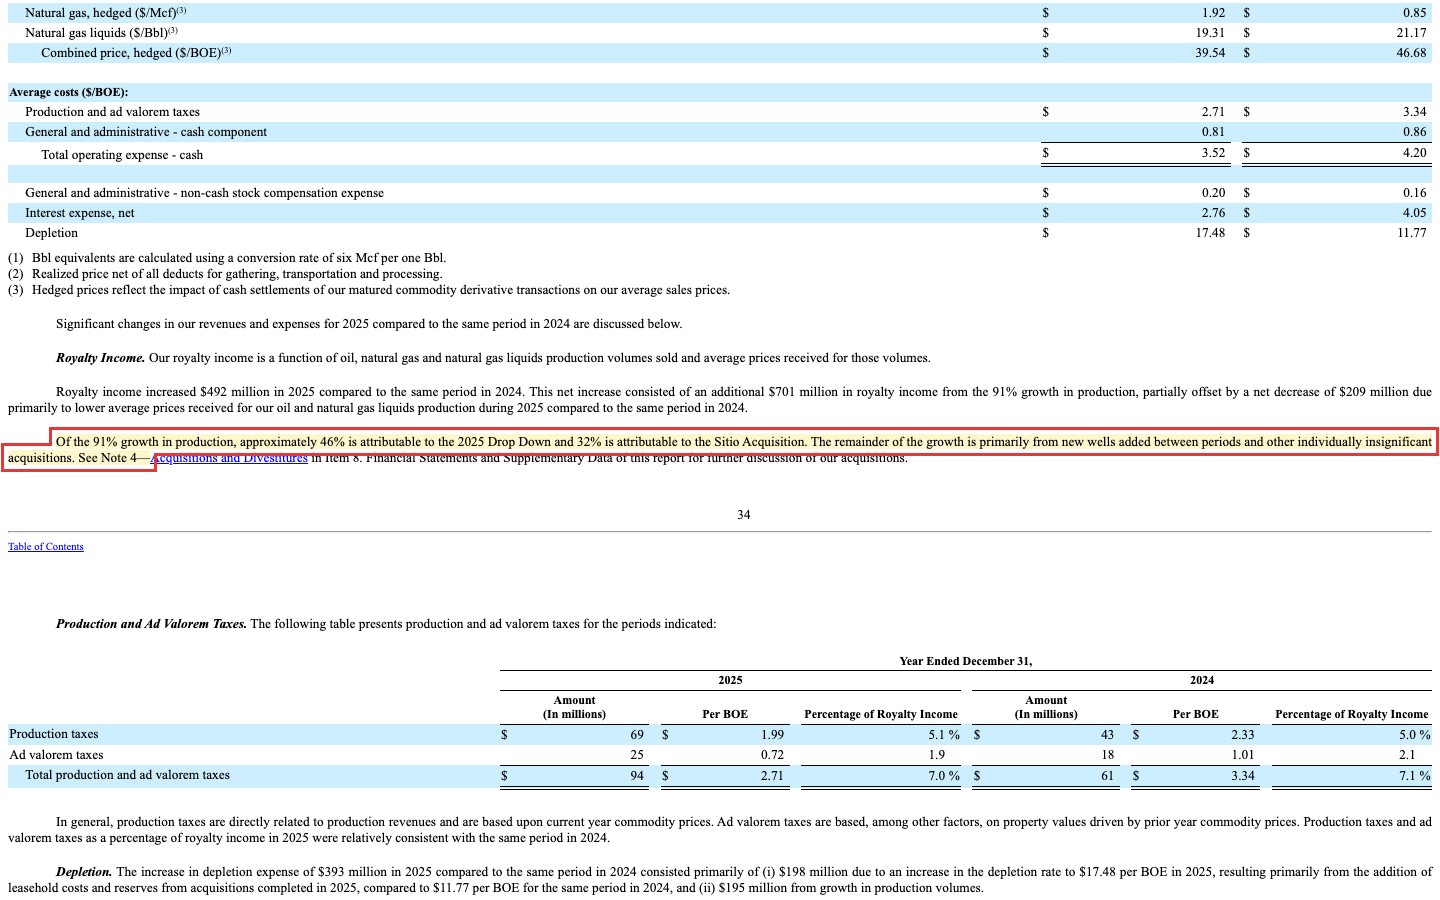Follow the Acquisitions and Divestitures link
Viewport: 1440px width, 900px height.
click(231, 458)
